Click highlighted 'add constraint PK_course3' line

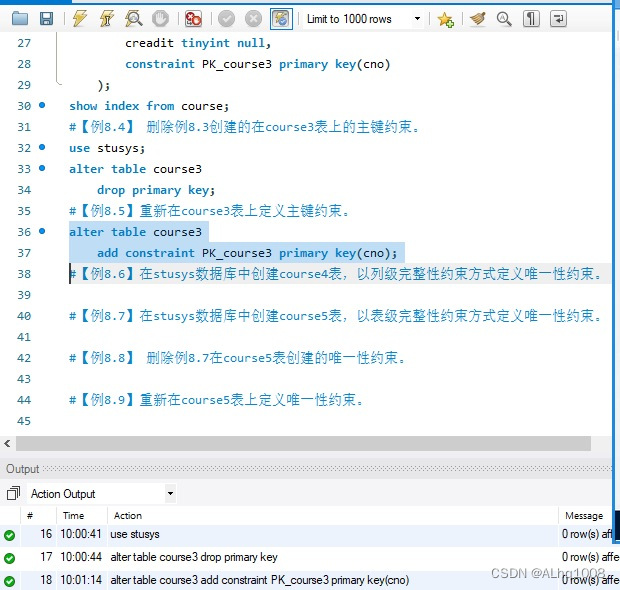pos(247,253)
